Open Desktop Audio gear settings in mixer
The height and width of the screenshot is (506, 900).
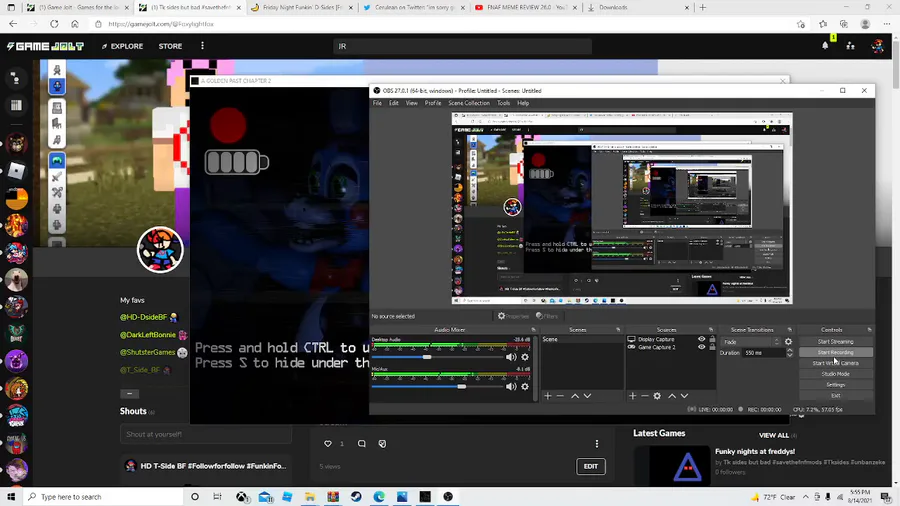pos(525,357)
